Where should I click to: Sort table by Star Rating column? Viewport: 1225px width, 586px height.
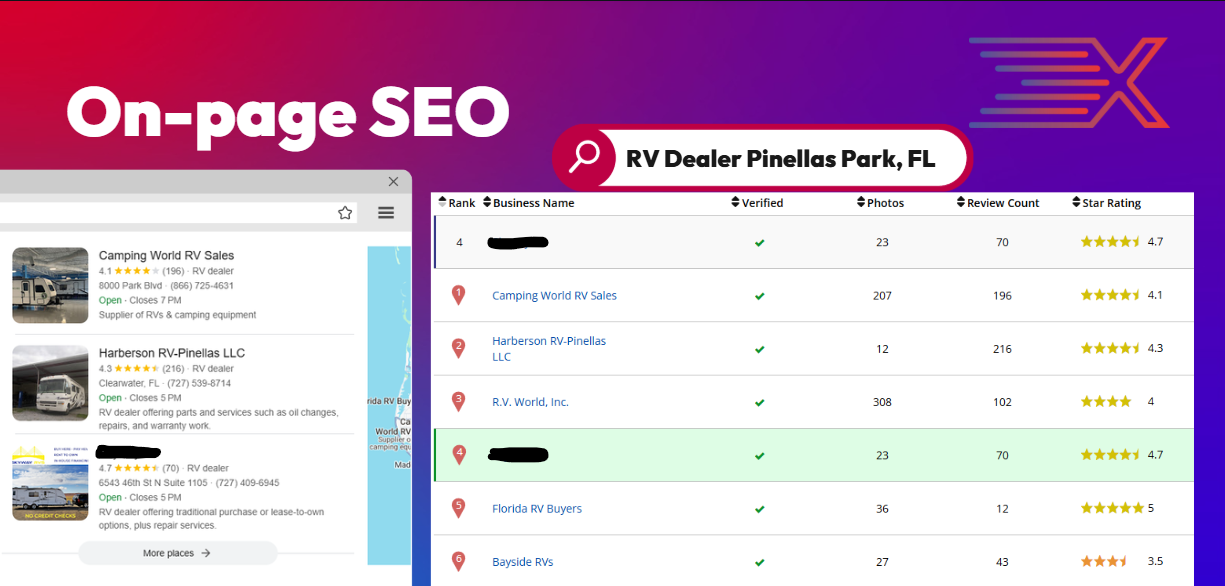click(1110, 203)
